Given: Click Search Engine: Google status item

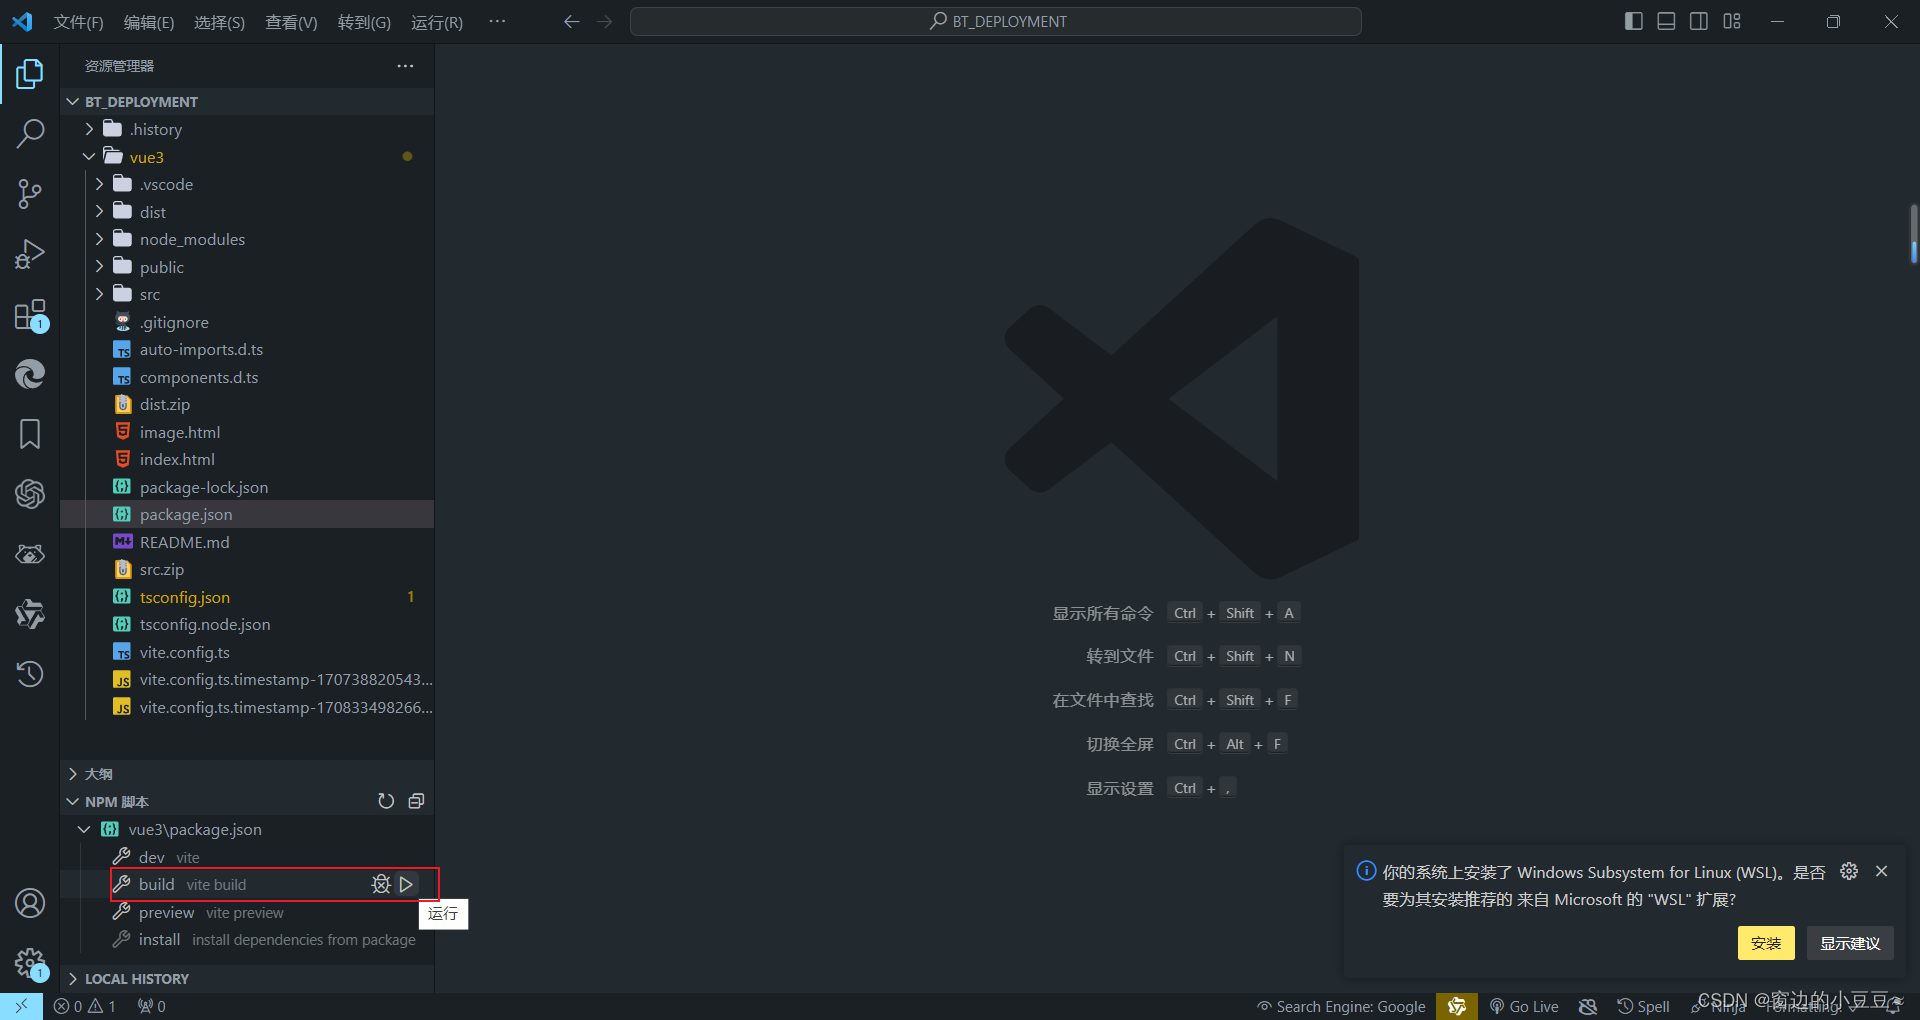Looking at the screenshot, I should [1341, 1006].
